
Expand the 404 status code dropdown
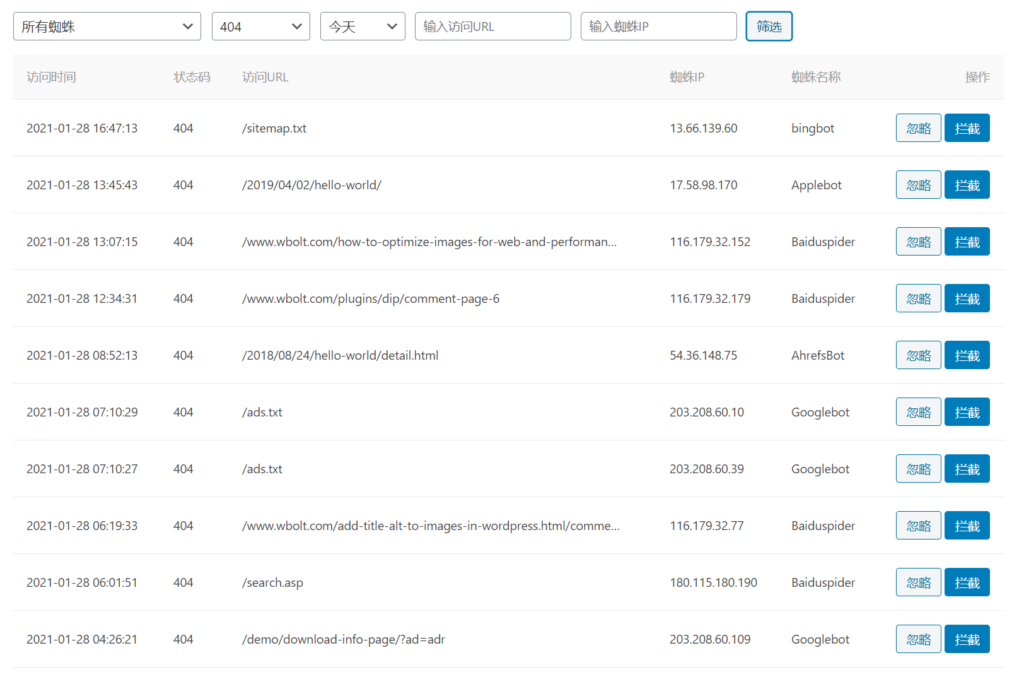(261, 27)
